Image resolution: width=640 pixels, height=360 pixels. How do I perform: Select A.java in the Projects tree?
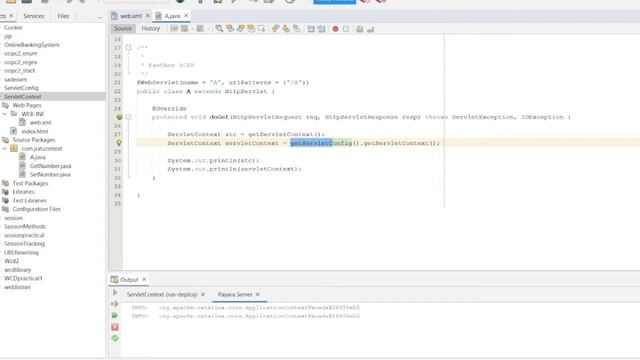point(38,157)
